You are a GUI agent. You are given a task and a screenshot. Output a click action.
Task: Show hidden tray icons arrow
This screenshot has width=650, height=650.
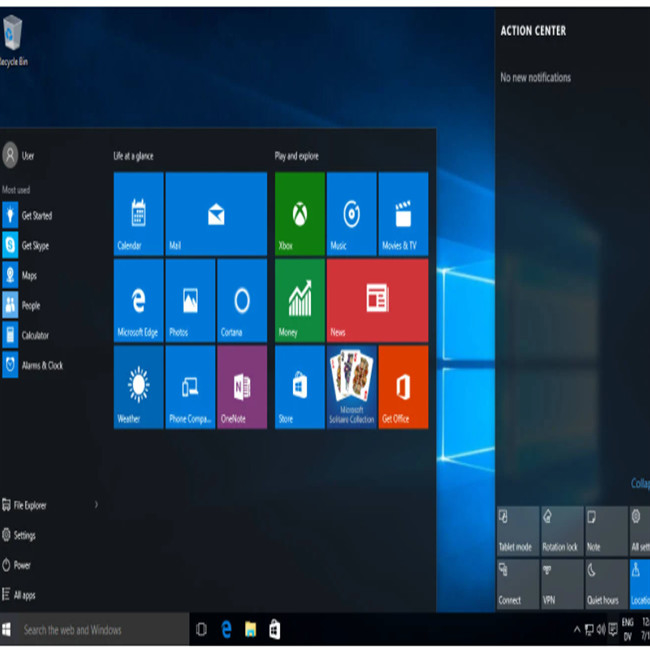pos(577,630)
